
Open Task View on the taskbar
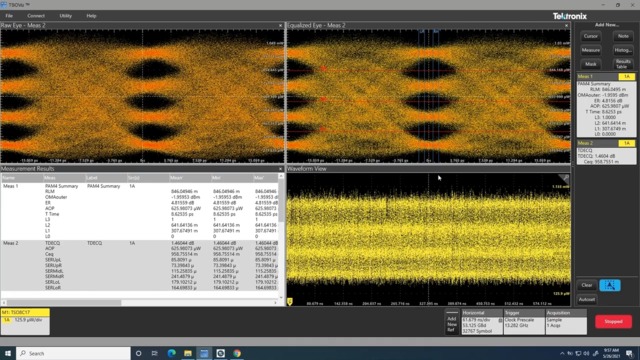(x=155, y=353)
